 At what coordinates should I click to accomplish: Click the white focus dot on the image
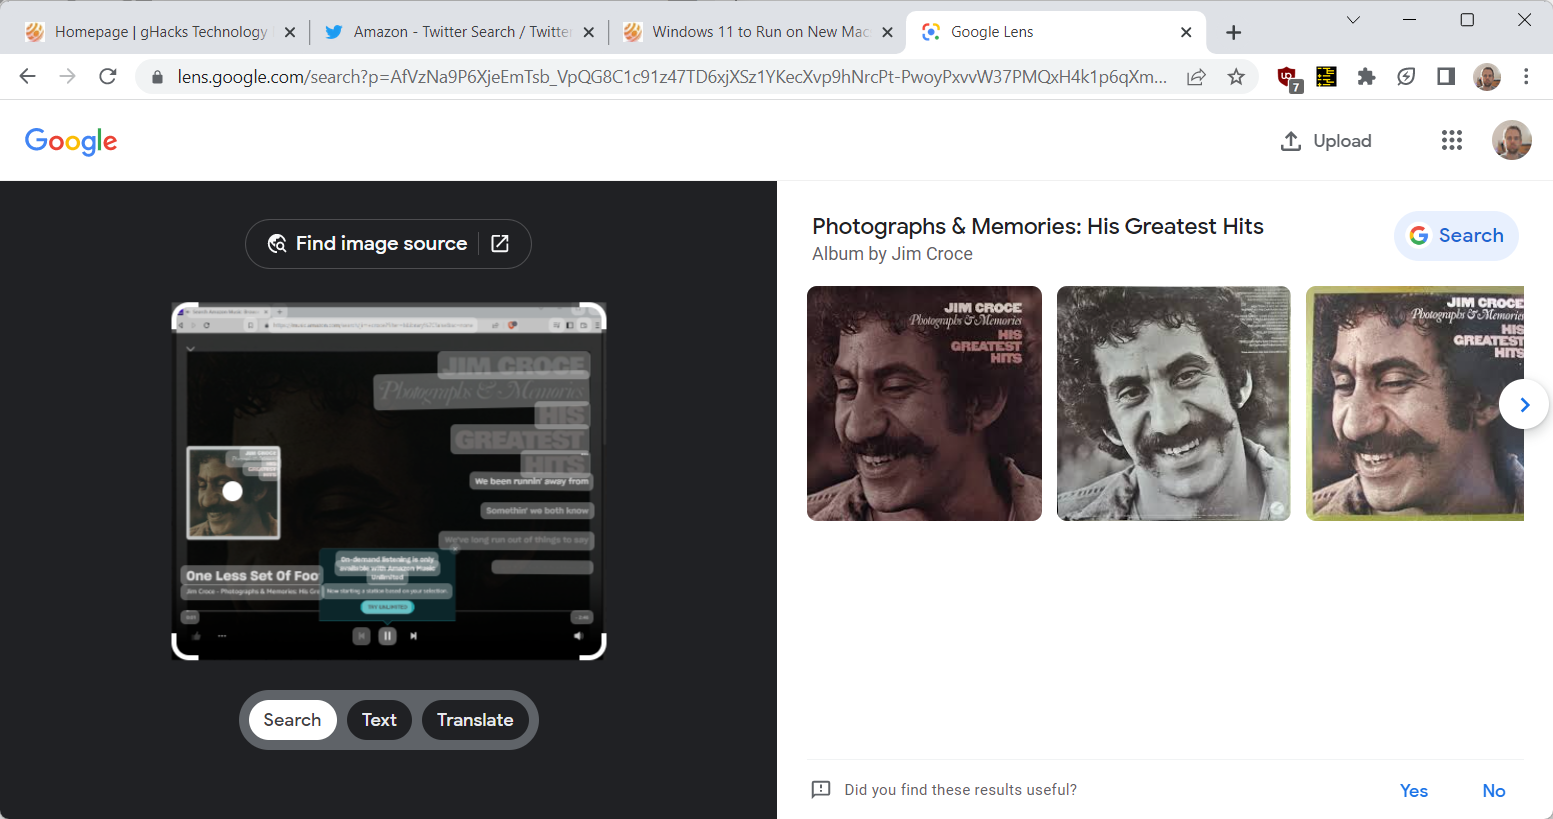pyautogui.click(x=233, y=491)
